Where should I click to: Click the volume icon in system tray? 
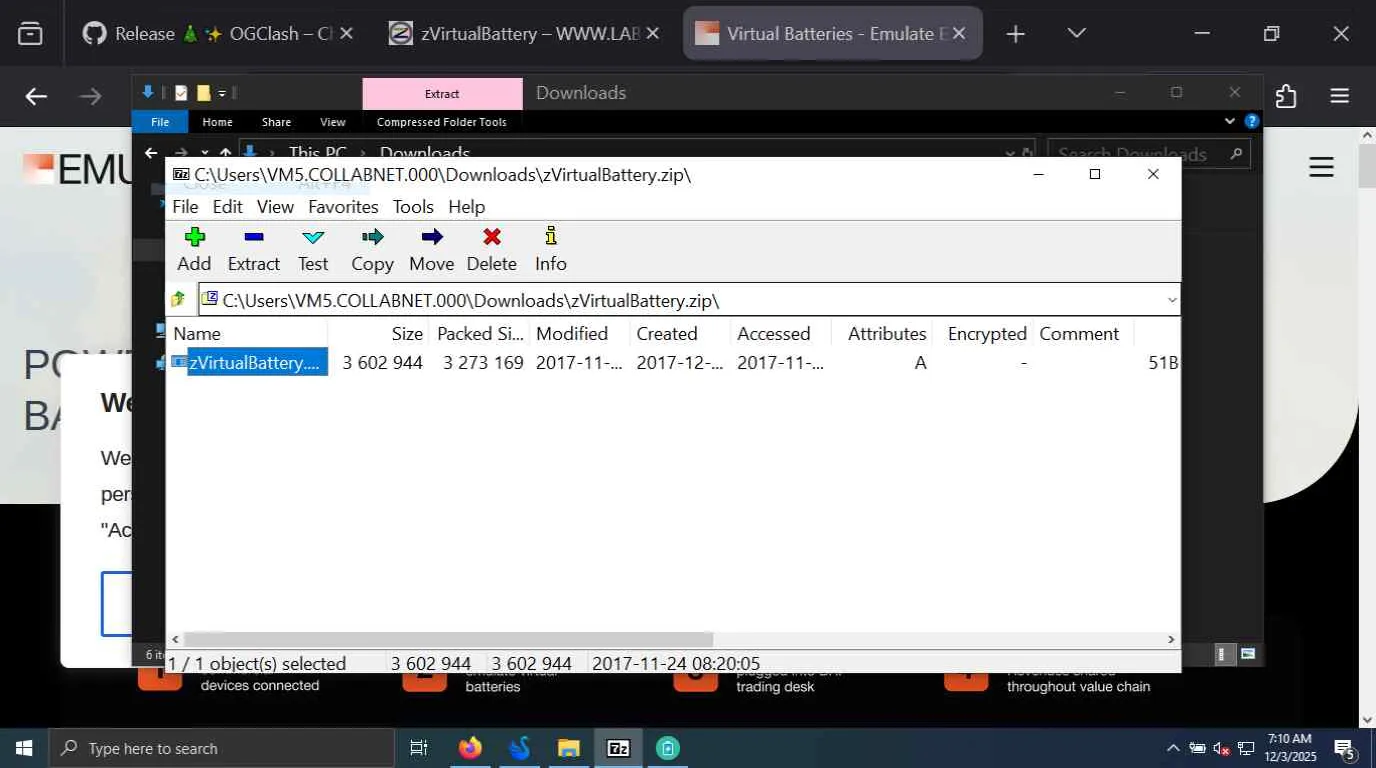tap(1222, 748)
